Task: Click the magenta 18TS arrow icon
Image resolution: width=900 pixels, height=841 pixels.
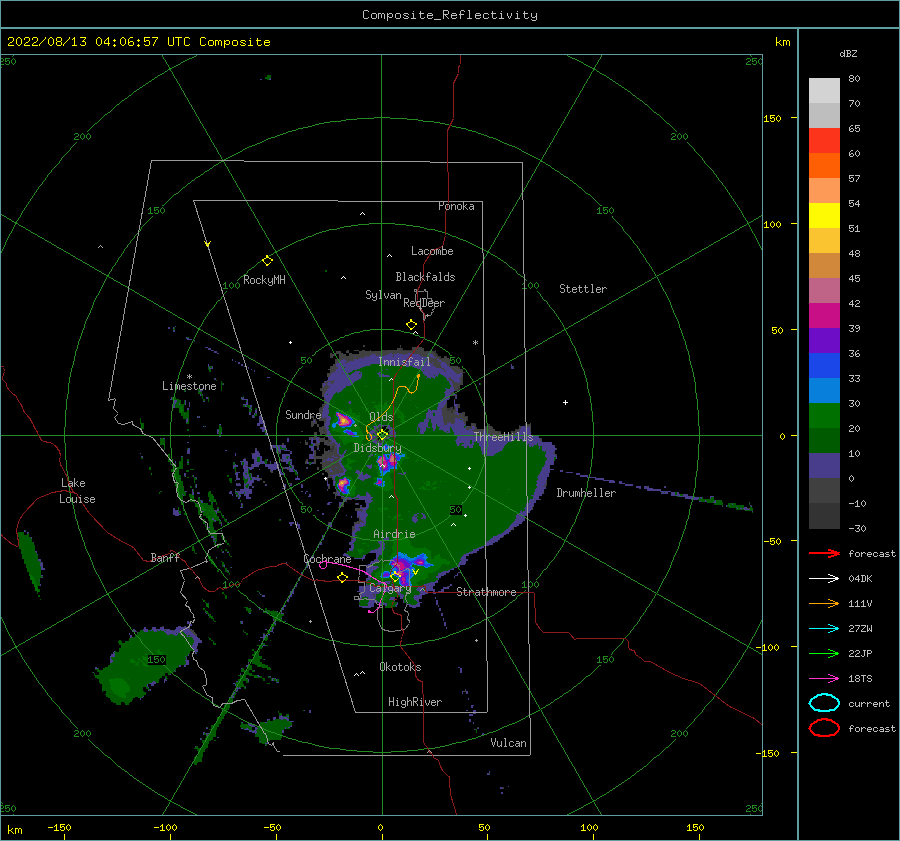Action: click(x=824, y=679)
